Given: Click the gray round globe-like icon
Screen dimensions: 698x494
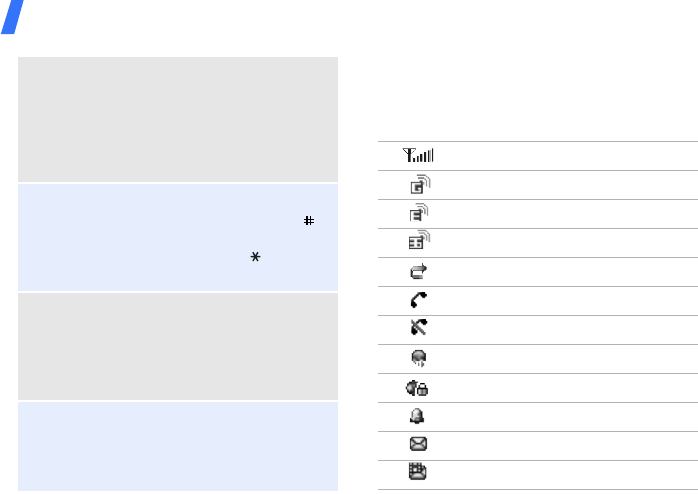Looking at the screenshot, I should [x=419, y=358].
